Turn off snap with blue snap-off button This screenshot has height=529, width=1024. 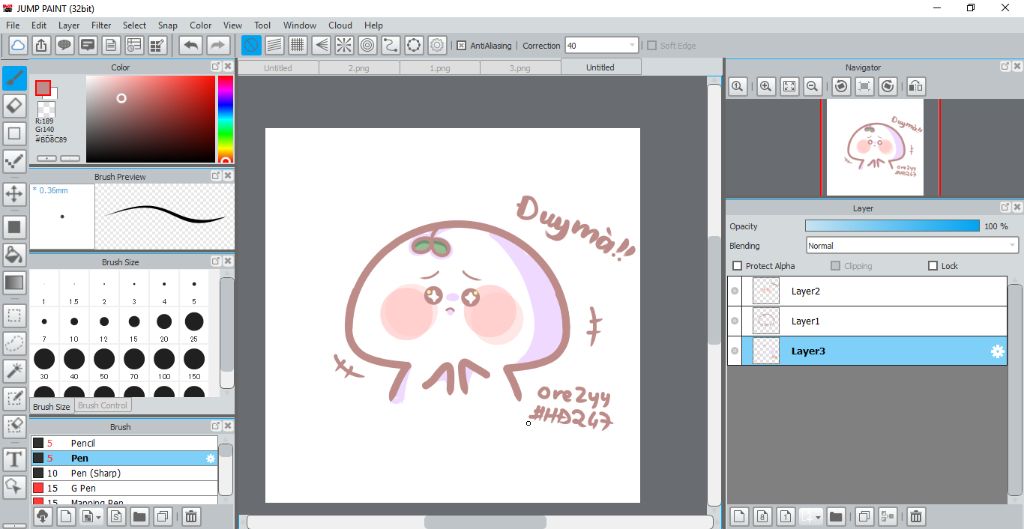pos(251,45)
